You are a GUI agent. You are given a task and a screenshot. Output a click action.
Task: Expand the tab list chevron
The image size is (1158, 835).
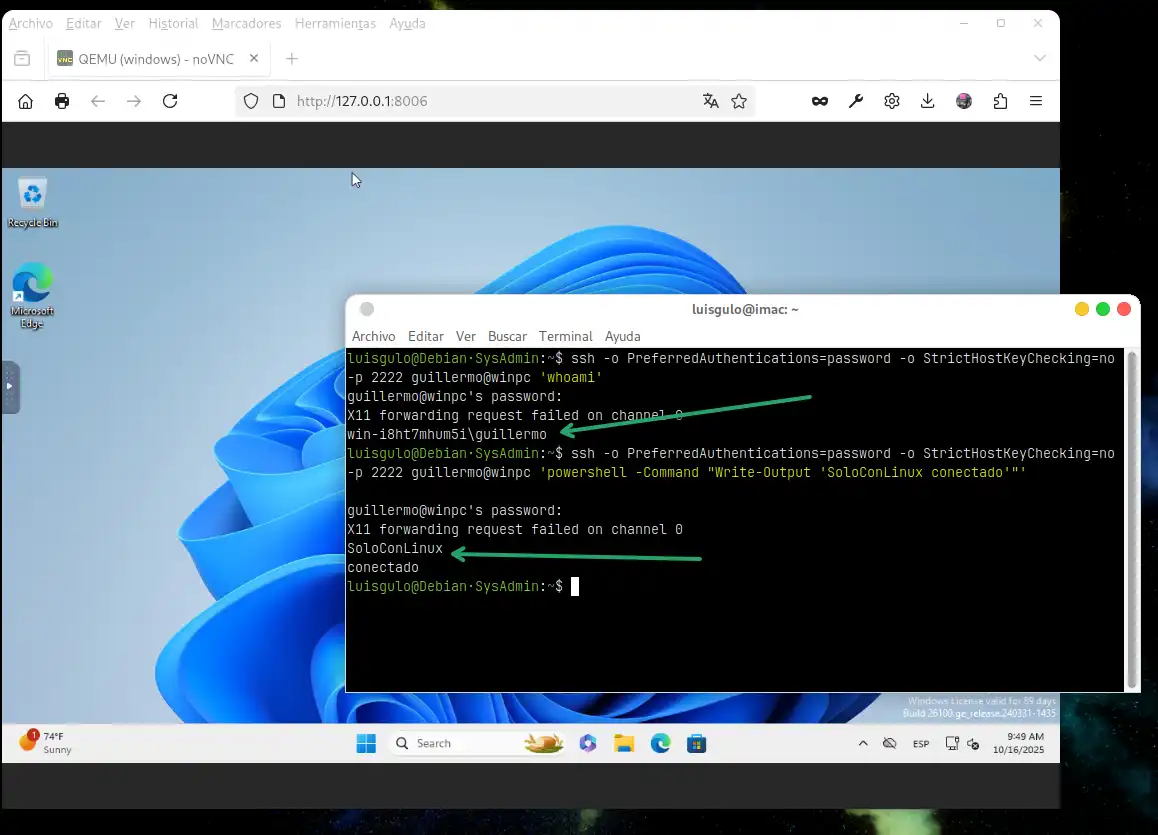pos(1040,59)
